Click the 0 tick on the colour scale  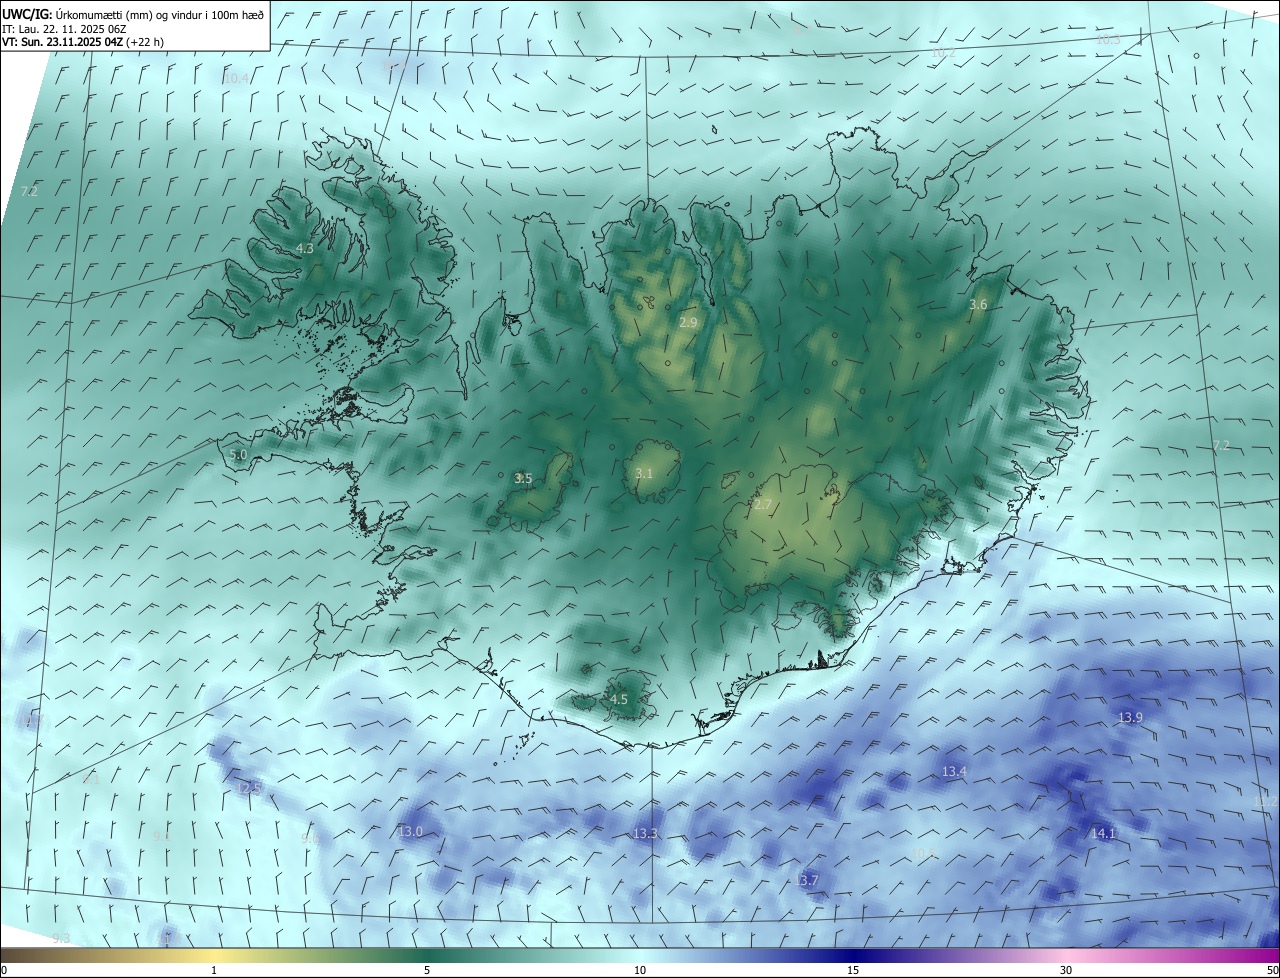pyautogui.click(x=3, y=970)
